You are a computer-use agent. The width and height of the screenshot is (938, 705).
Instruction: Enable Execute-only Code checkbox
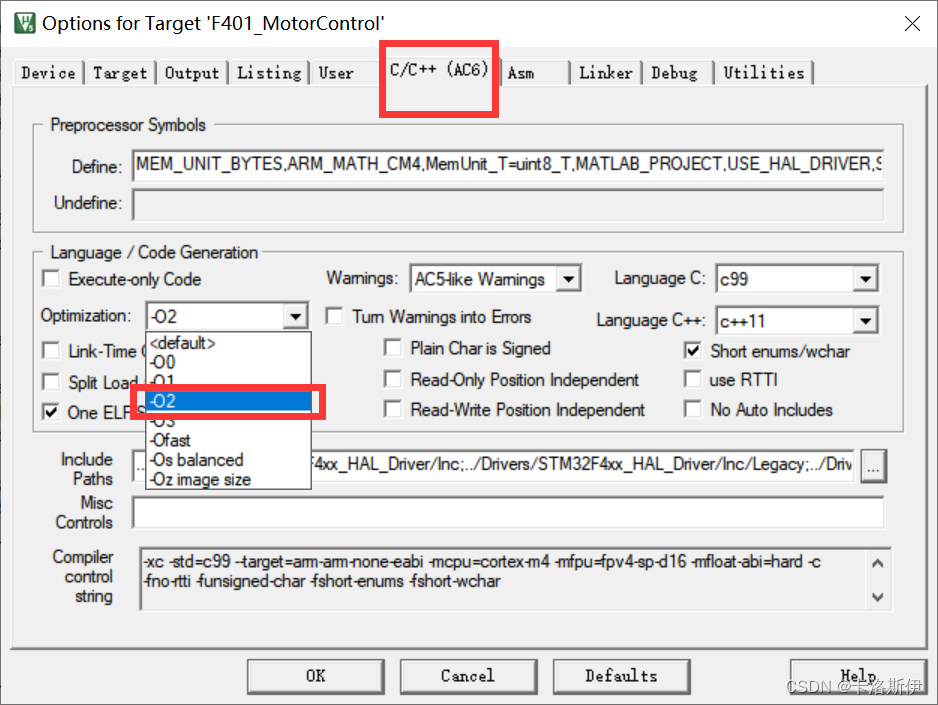click(x=51, y=279)
